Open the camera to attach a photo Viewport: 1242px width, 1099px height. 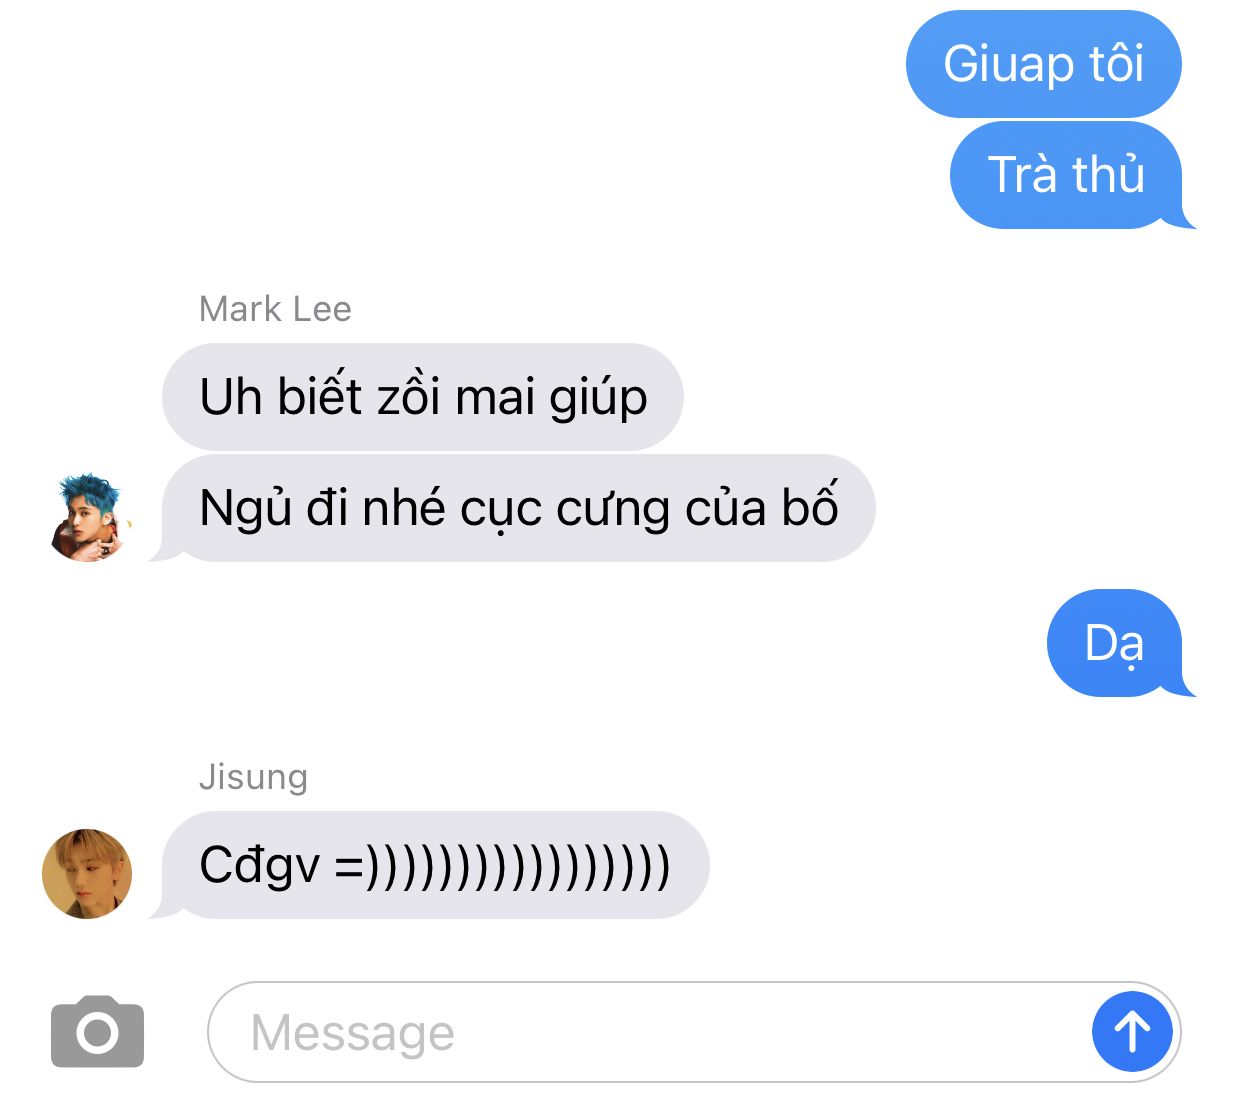point(97,1031)
